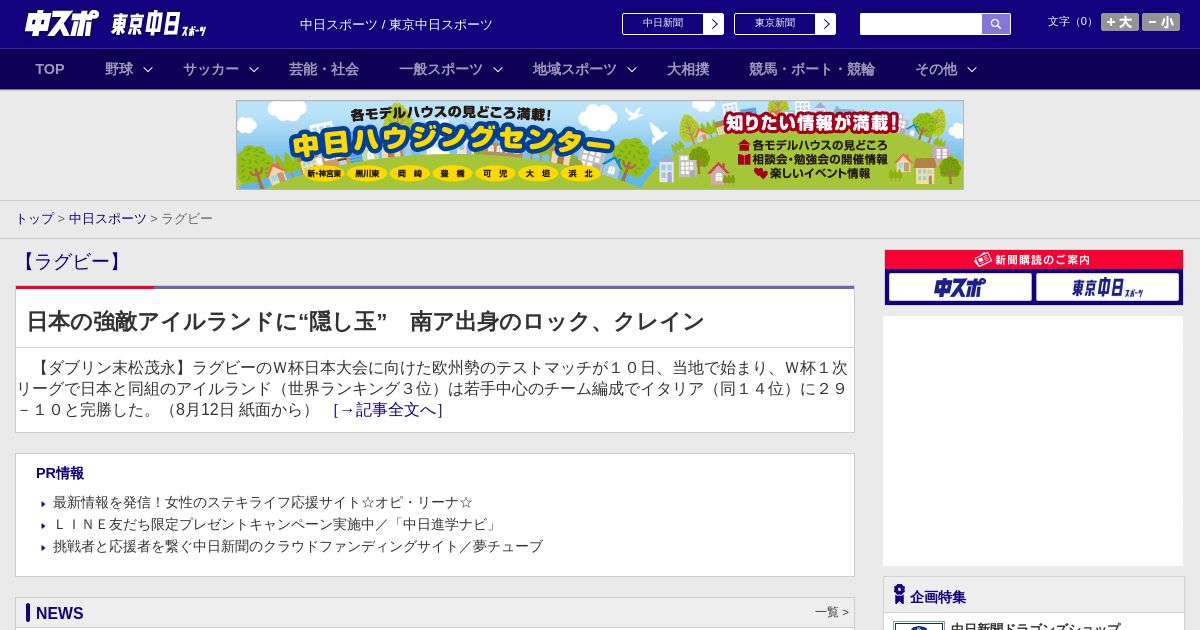This screenshot has height=630, width=1200.
Task: Decrease text size with the 小 button
Action: [x=1161, y=22]
